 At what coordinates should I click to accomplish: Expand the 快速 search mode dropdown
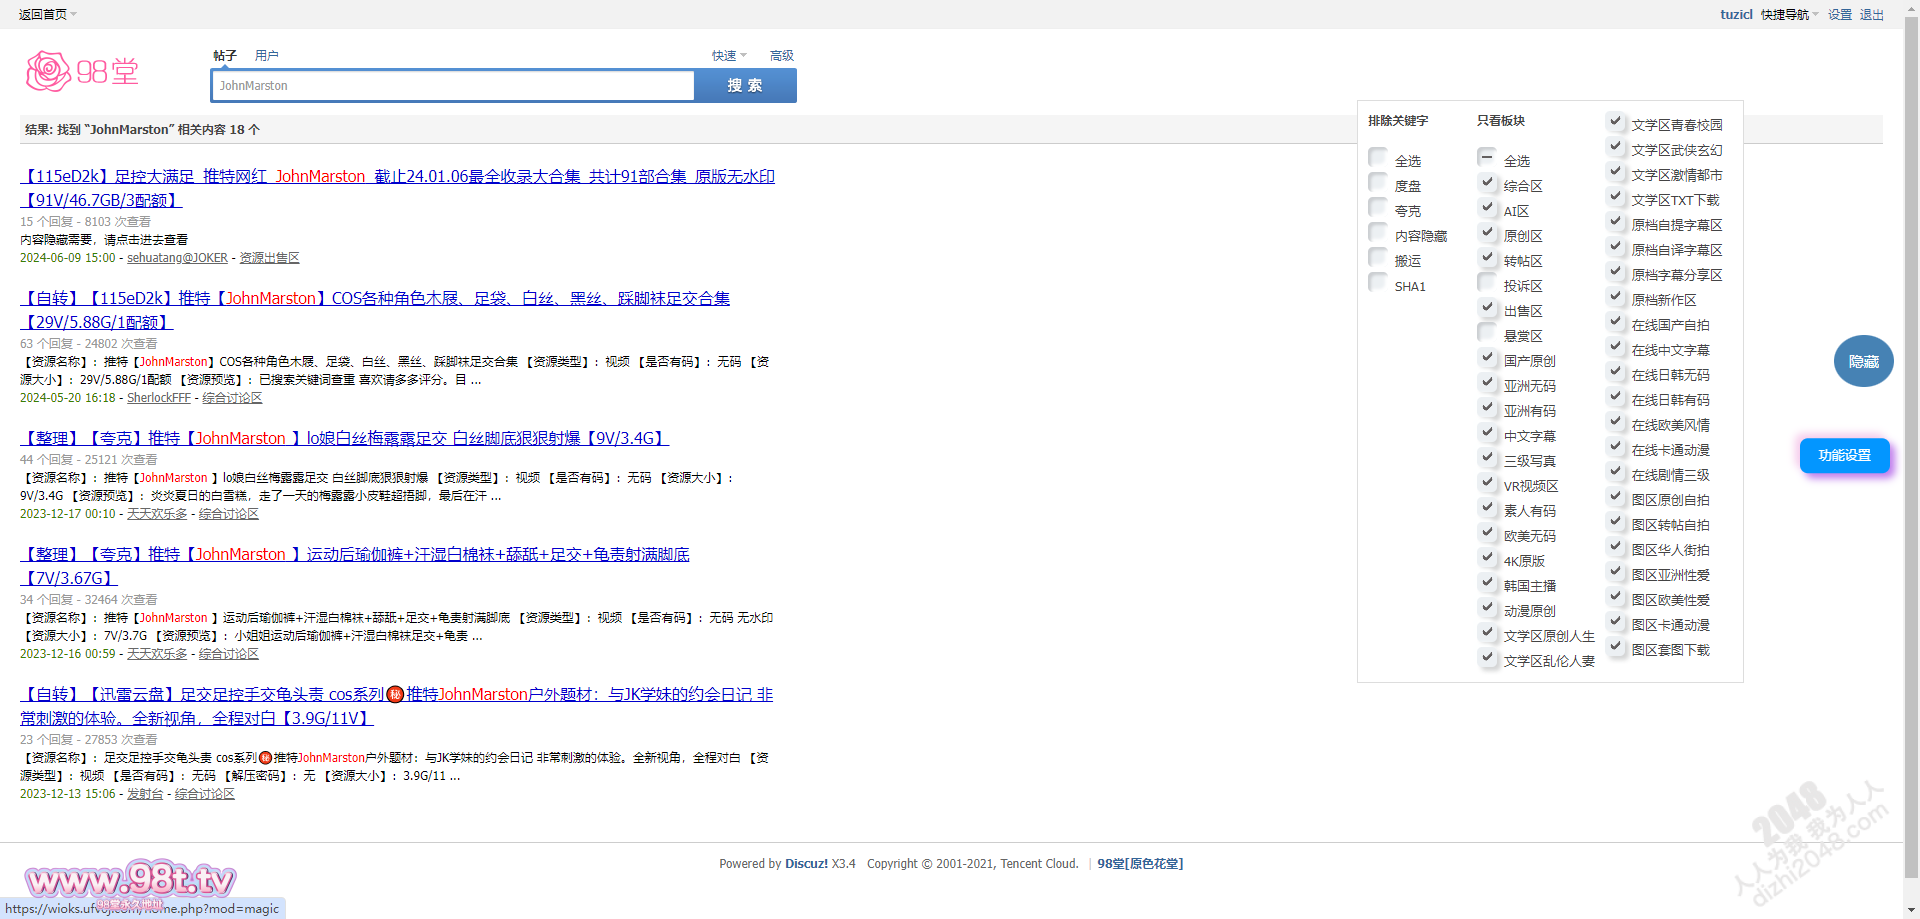(728, 56)
